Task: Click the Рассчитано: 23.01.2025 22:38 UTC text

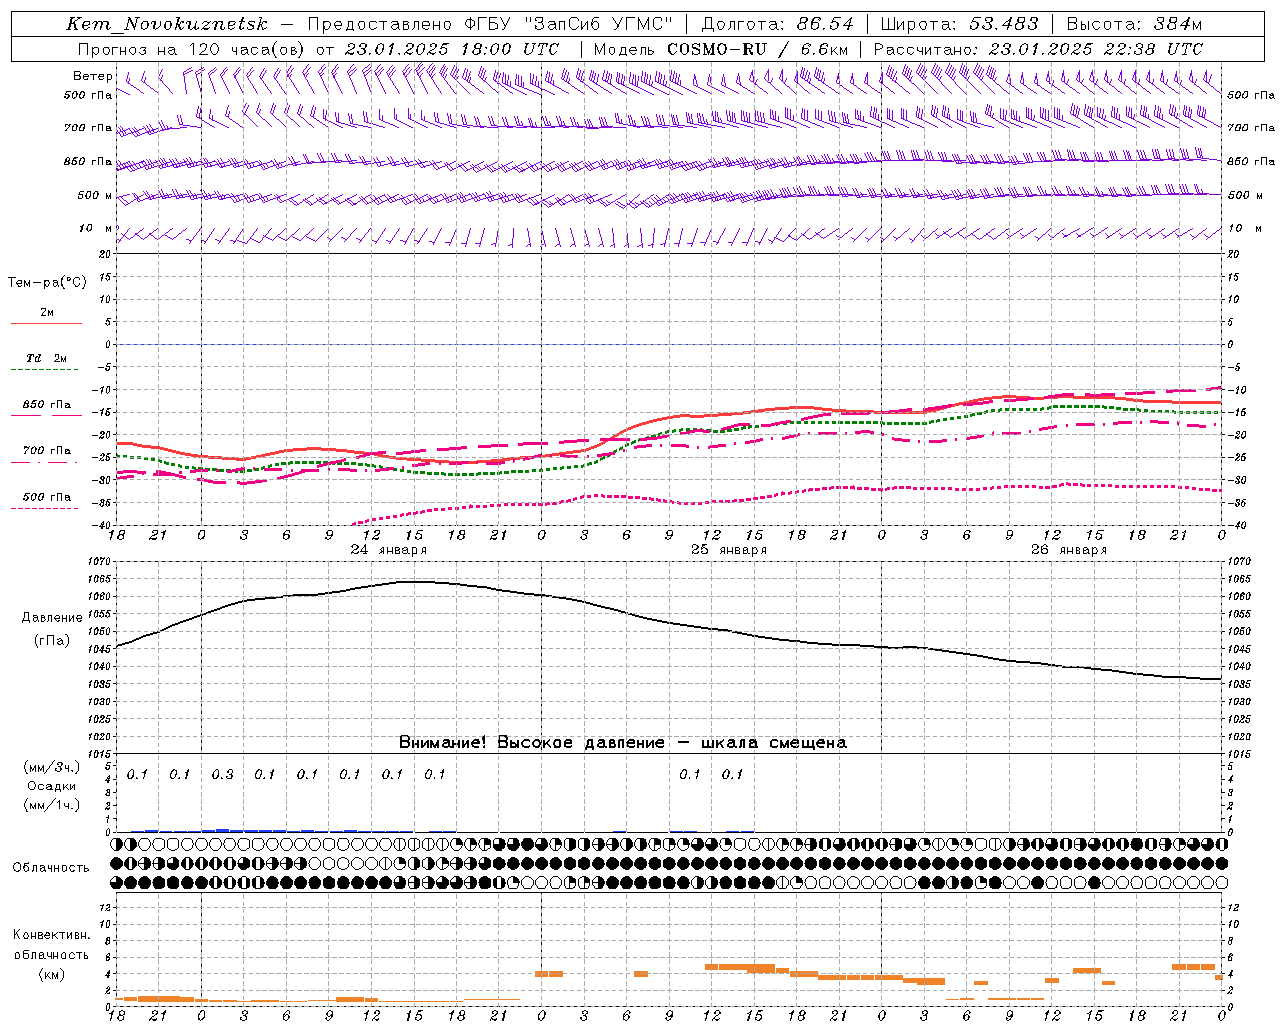Action: point(1039,49)
